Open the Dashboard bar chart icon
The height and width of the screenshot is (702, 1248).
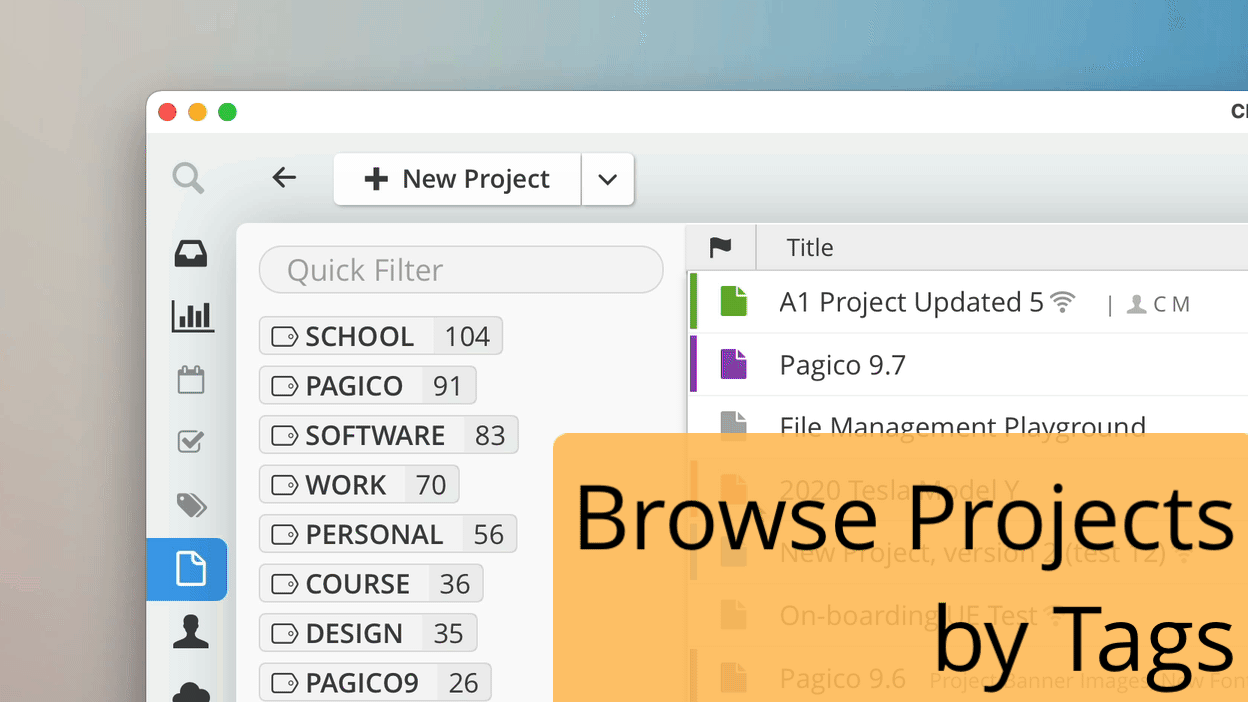tap(192, 317)
